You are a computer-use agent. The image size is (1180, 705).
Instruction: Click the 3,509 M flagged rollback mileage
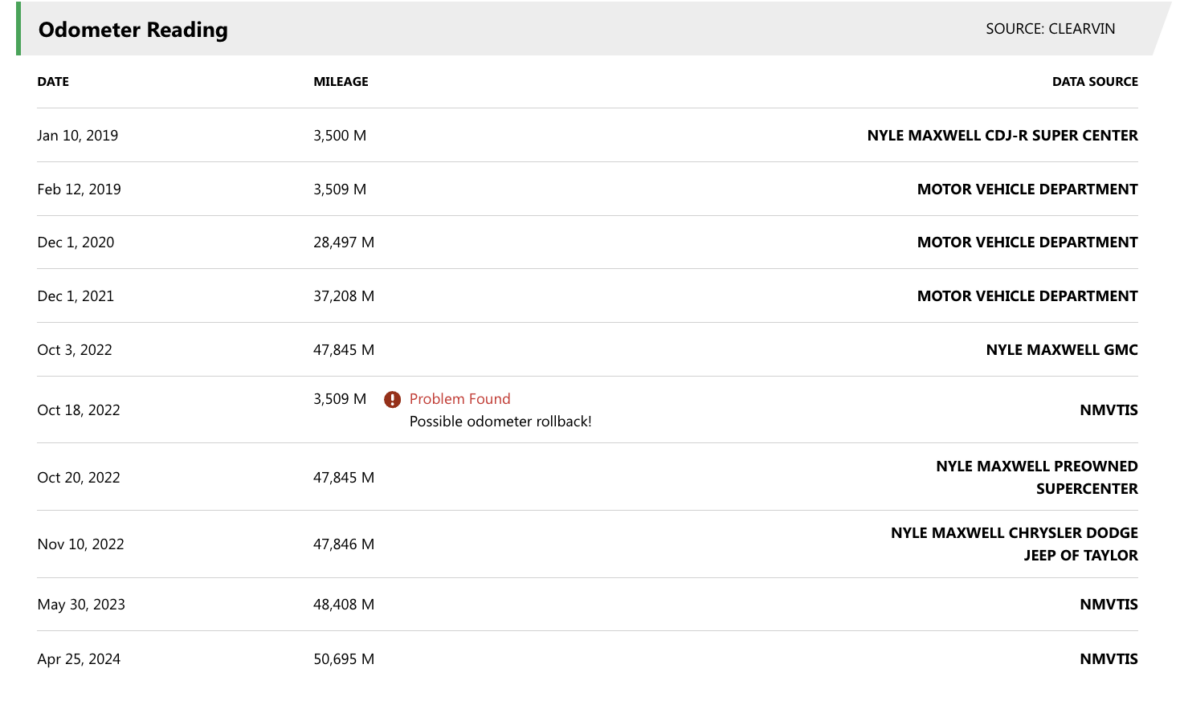tap(340, 399)
